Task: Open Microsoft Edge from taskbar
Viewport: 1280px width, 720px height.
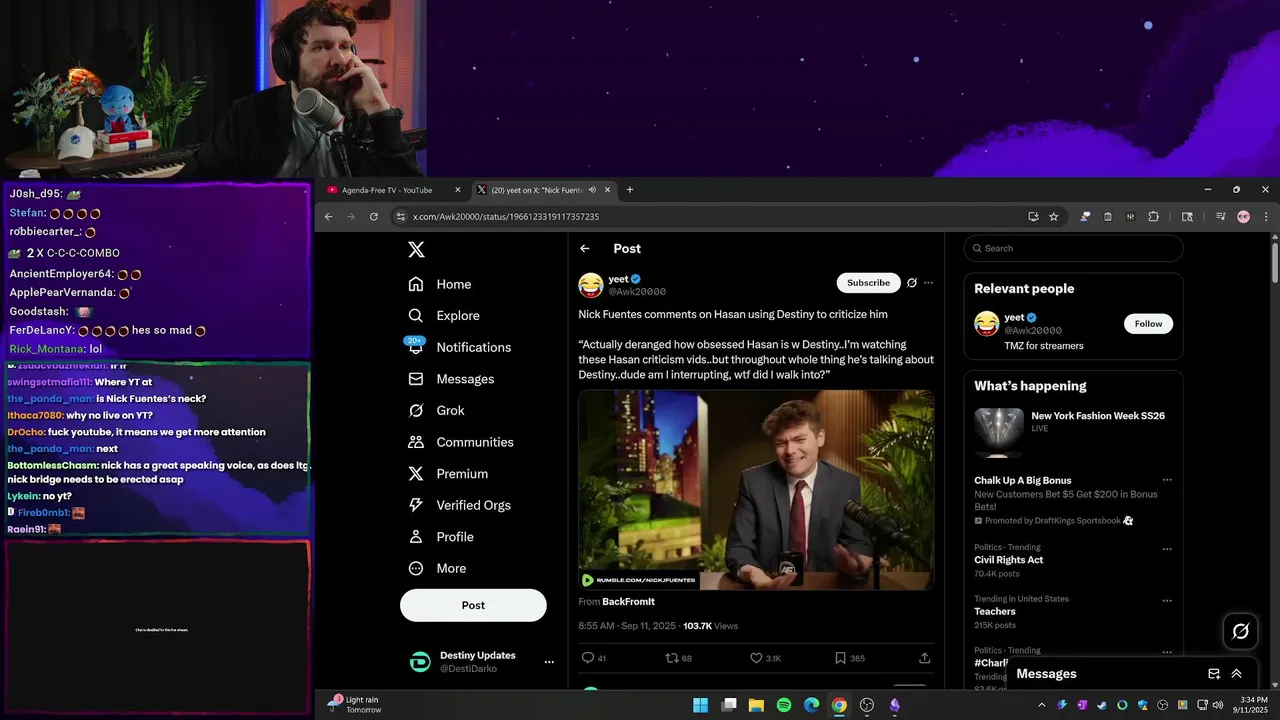Action: (812, 705)
